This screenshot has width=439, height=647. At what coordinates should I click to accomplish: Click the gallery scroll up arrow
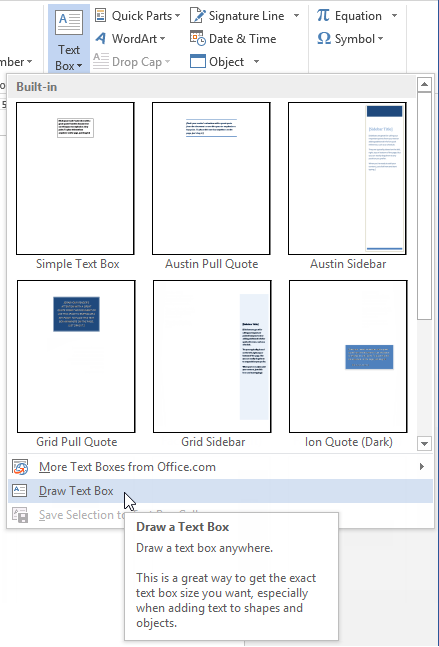424,85
